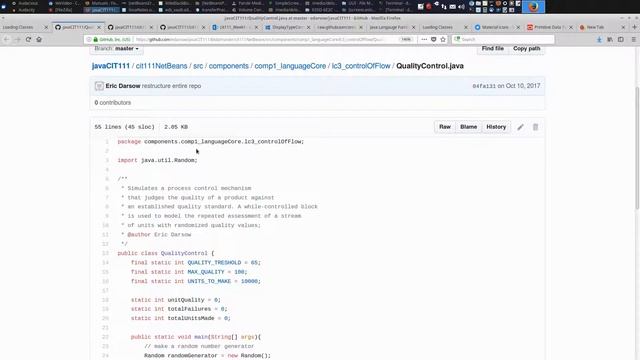Close the Java Language tab
Image resolution: width=640 pixels, height=360 pixels.
point(413,27)
